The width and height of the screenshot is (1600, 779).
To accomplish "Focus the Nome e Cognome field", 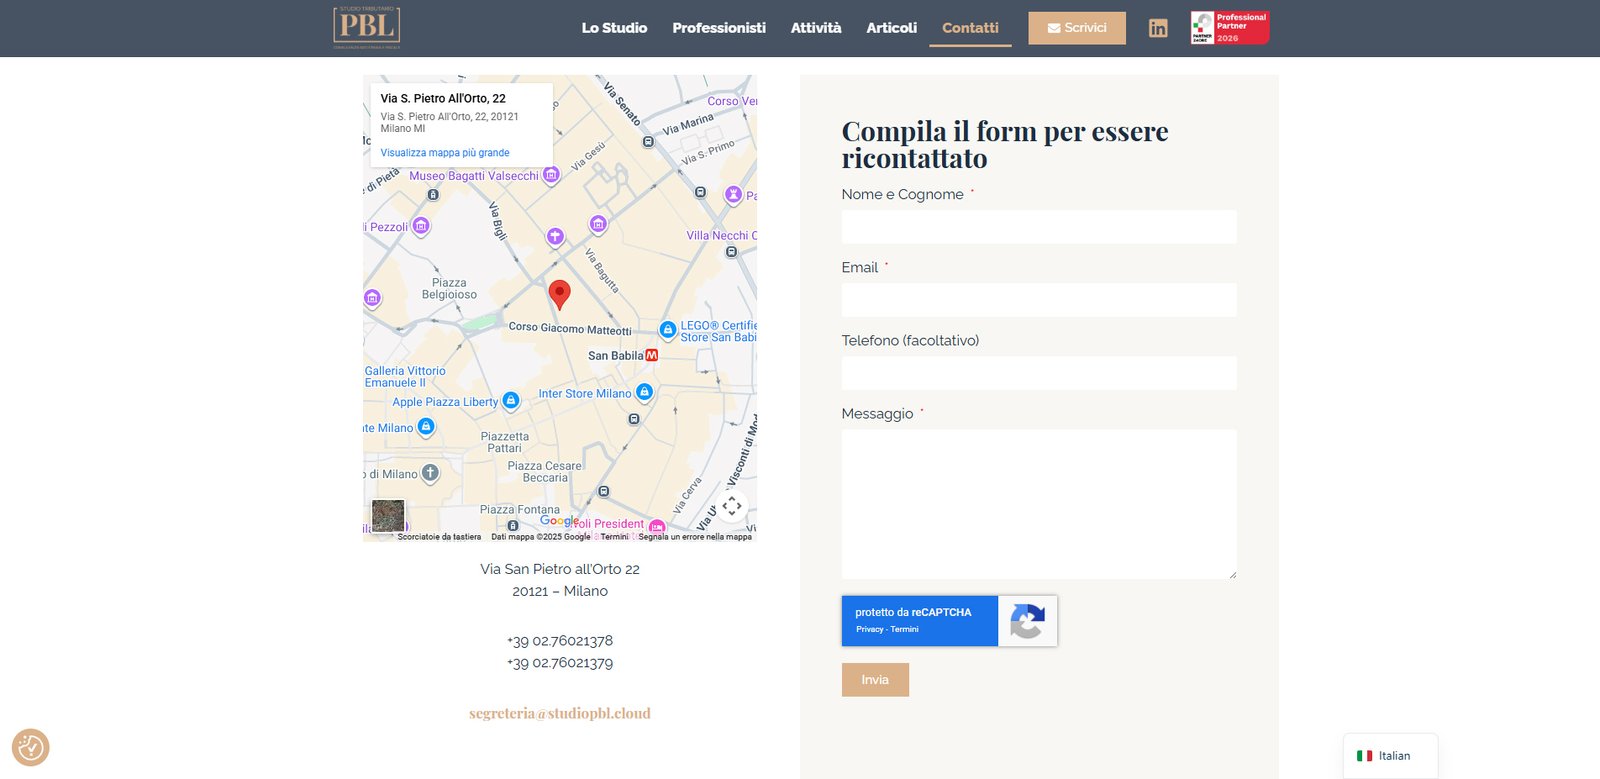I will pos(1039,227).
